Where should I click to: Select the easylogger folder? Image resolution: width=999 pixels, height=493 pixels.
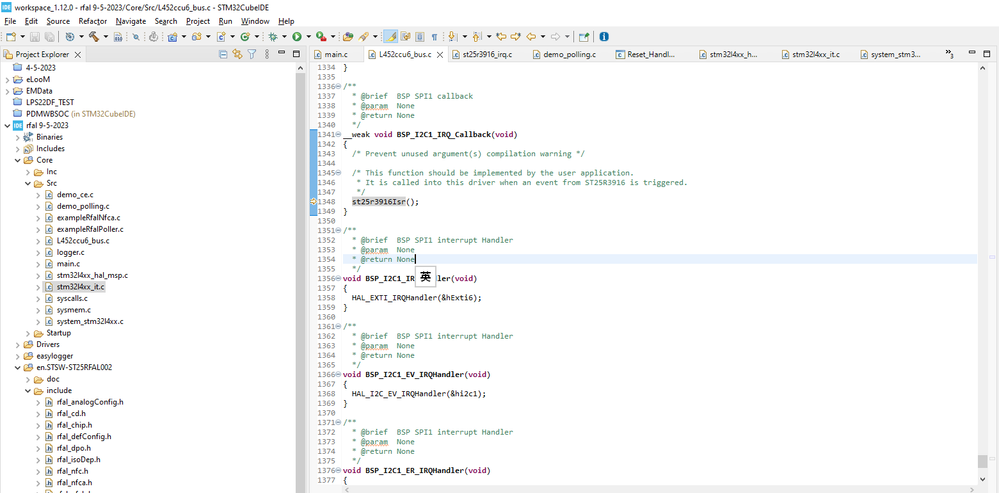point(54,356)
